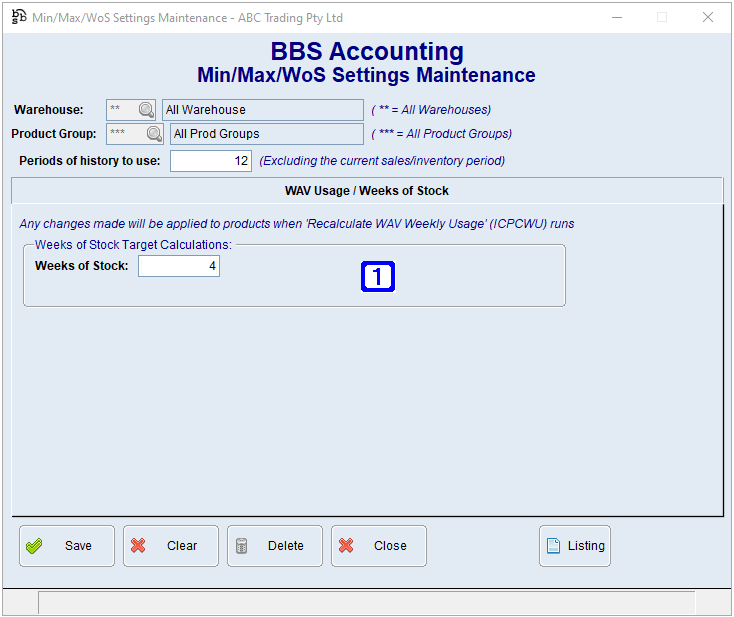
Task: Click the Warehouse lookup magnifier icon
Action: (x=147, y=110)
